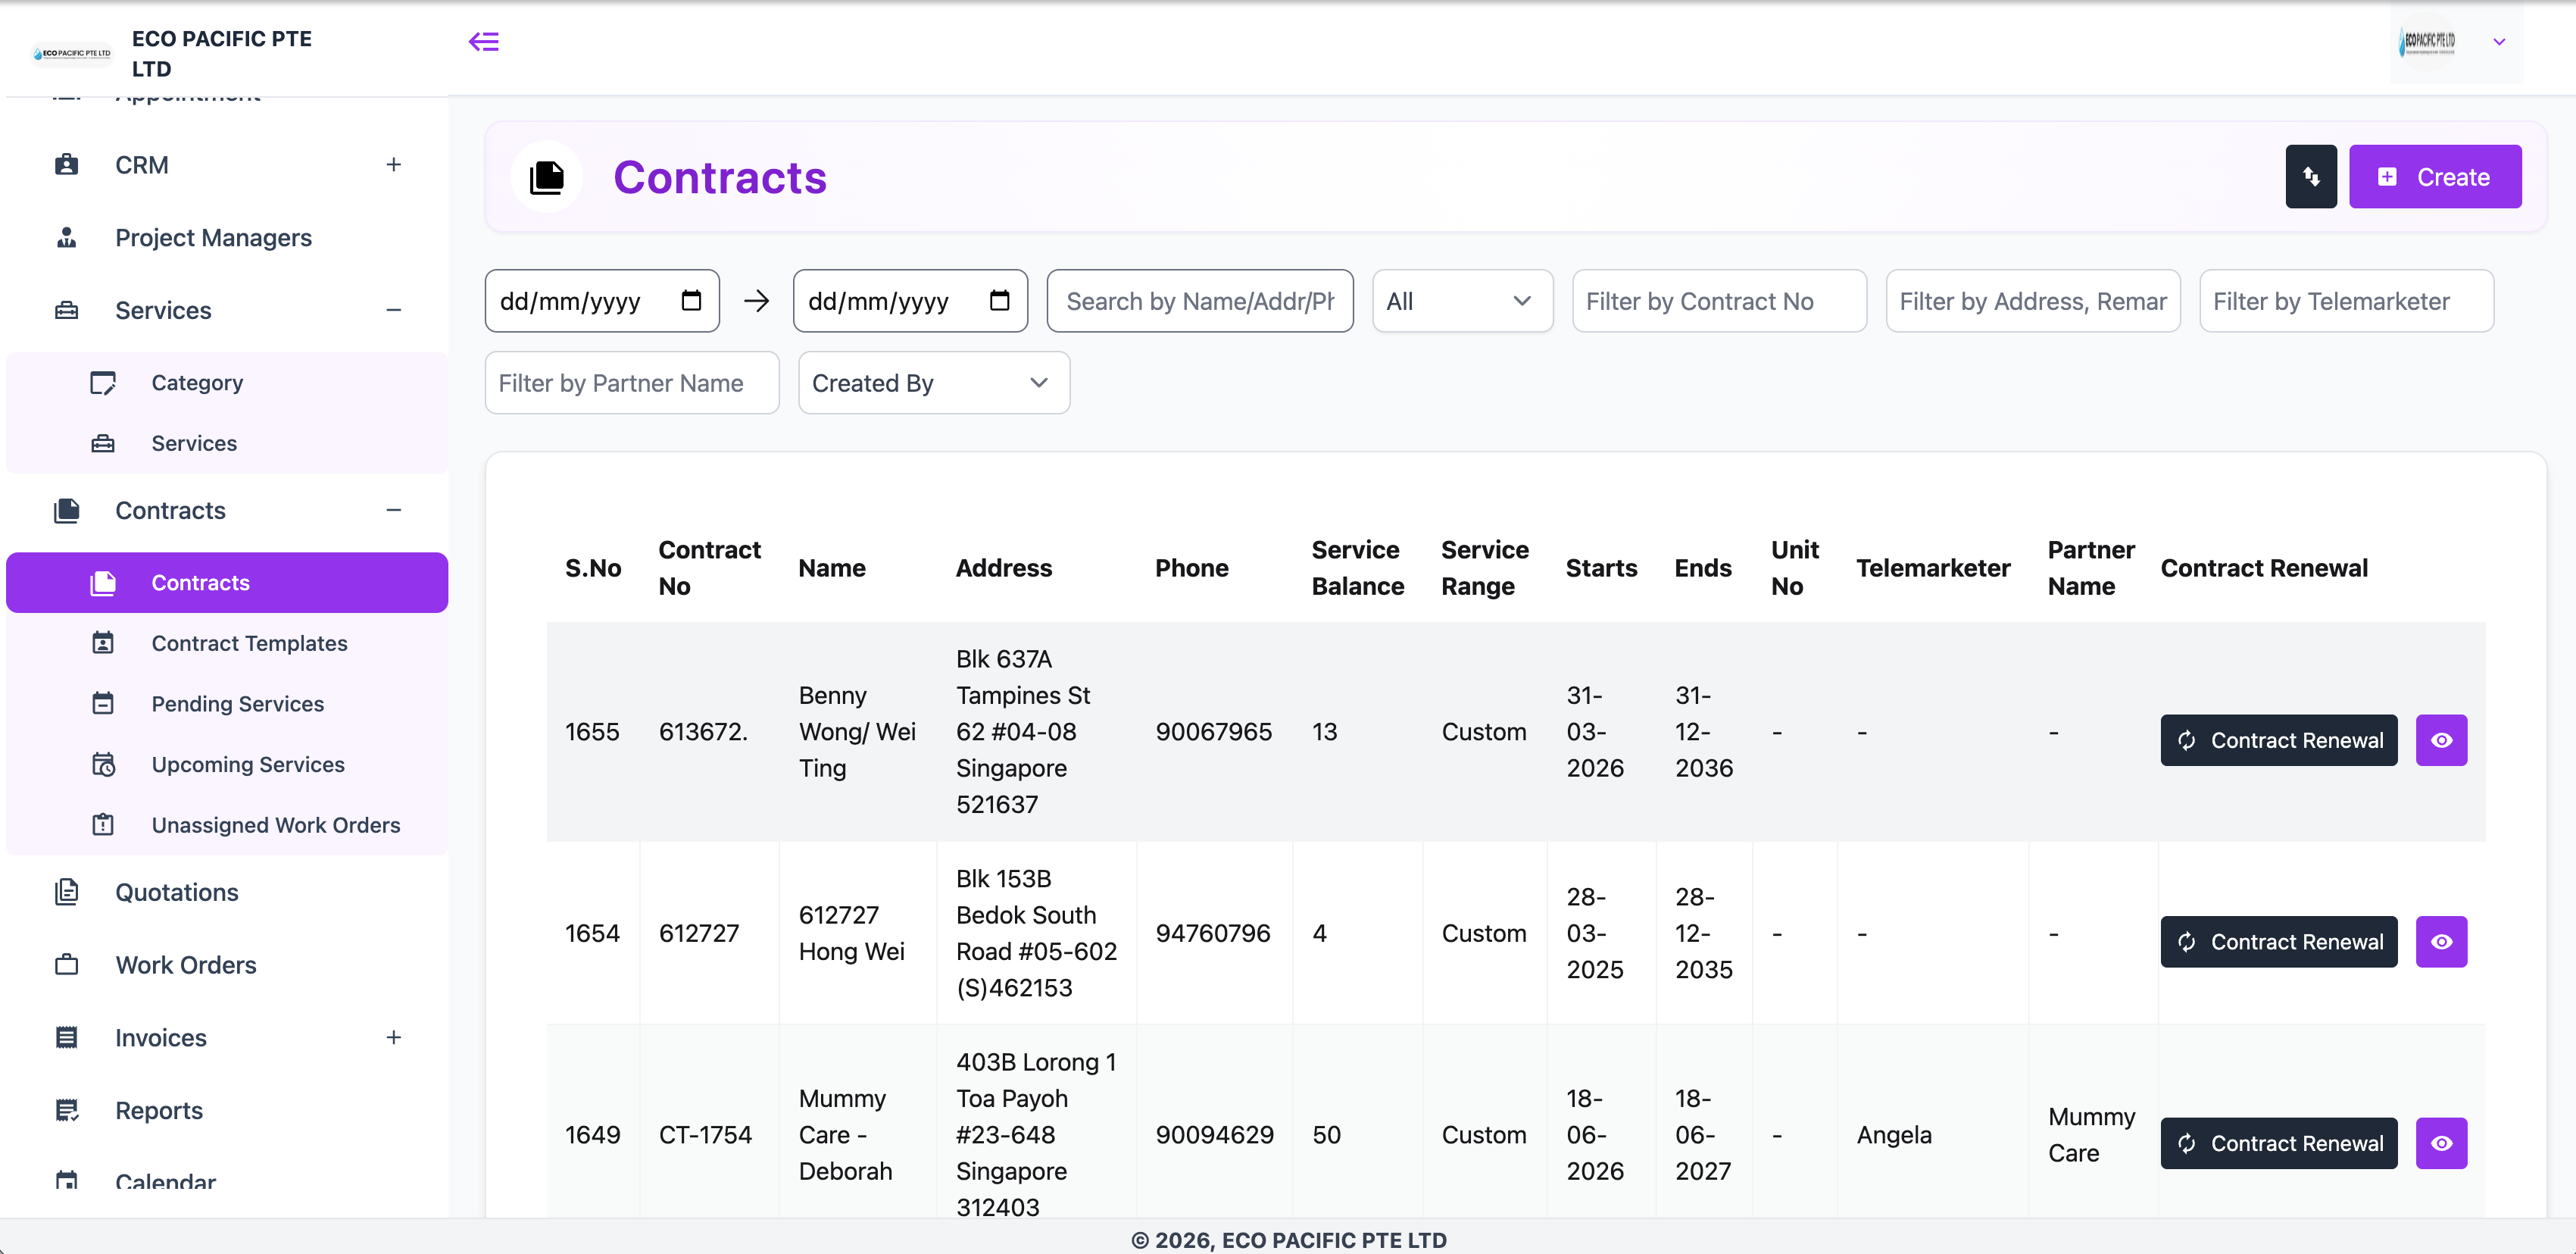Click serial number 1654

click(592, 933)
